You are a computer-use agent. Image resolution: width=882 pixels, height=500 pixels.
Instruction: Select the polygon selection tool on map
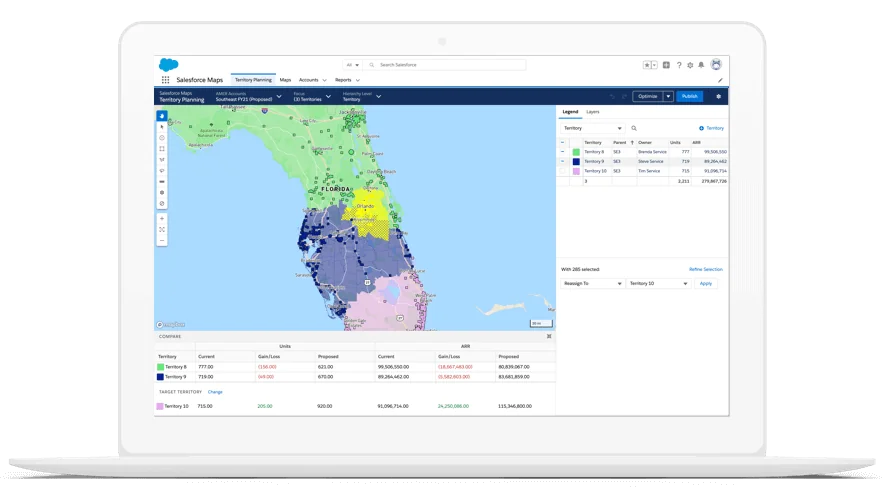[162, 160]
